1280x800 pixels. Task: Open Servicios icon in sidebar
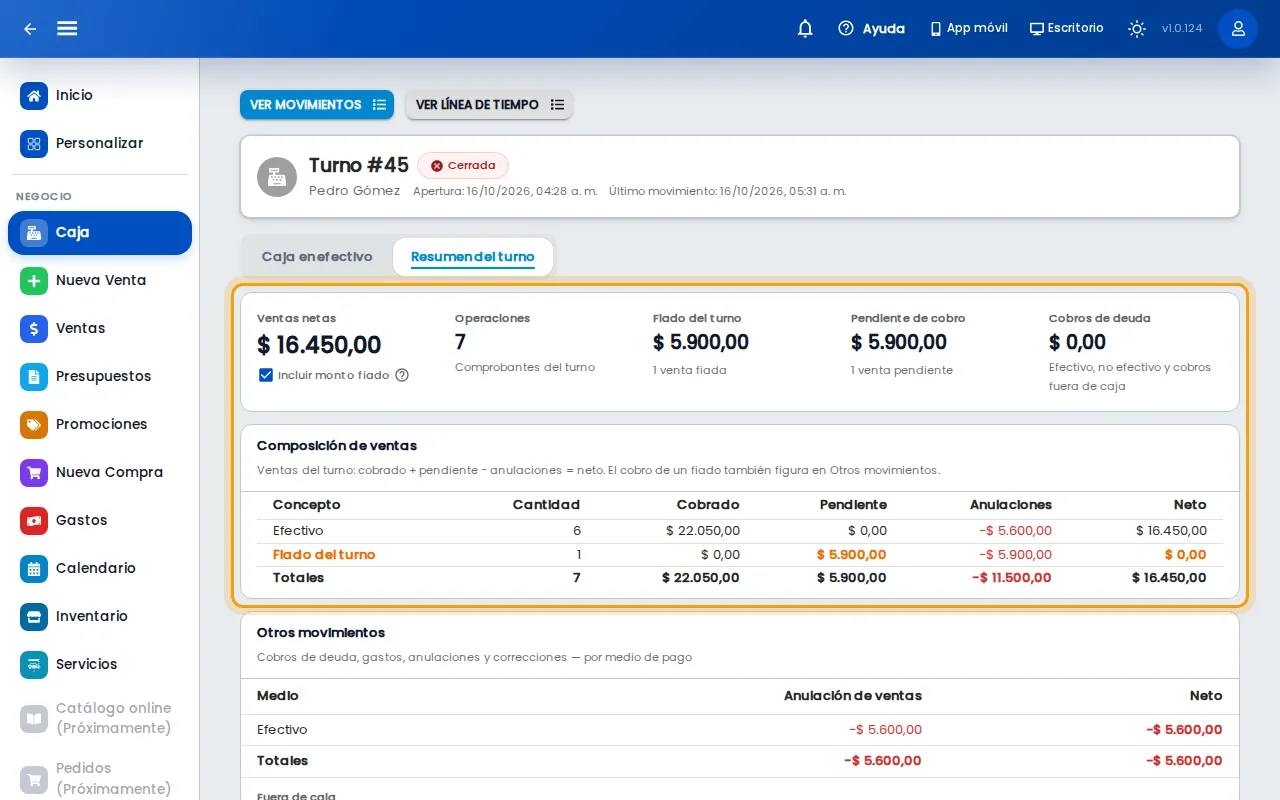(x=34, y=665)
